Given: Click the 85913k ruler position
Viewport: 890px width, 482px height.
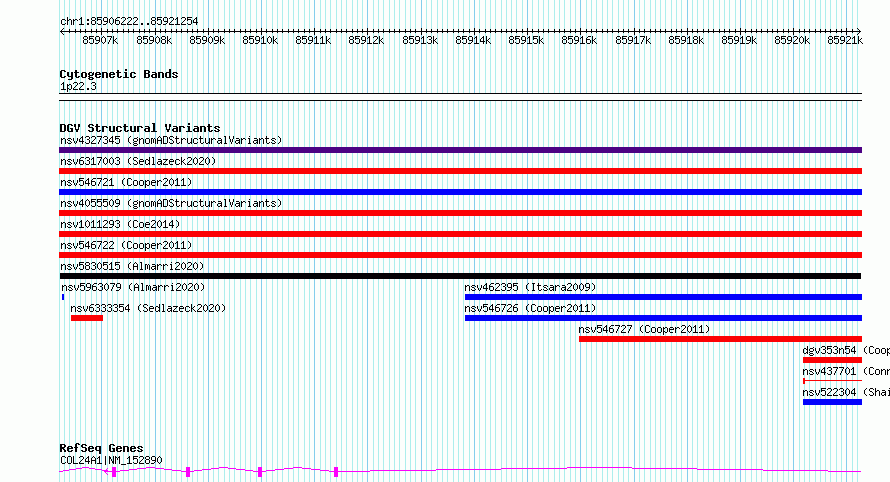Looking at the screenshot, I should pyautogui.click(x=420, y=40).
